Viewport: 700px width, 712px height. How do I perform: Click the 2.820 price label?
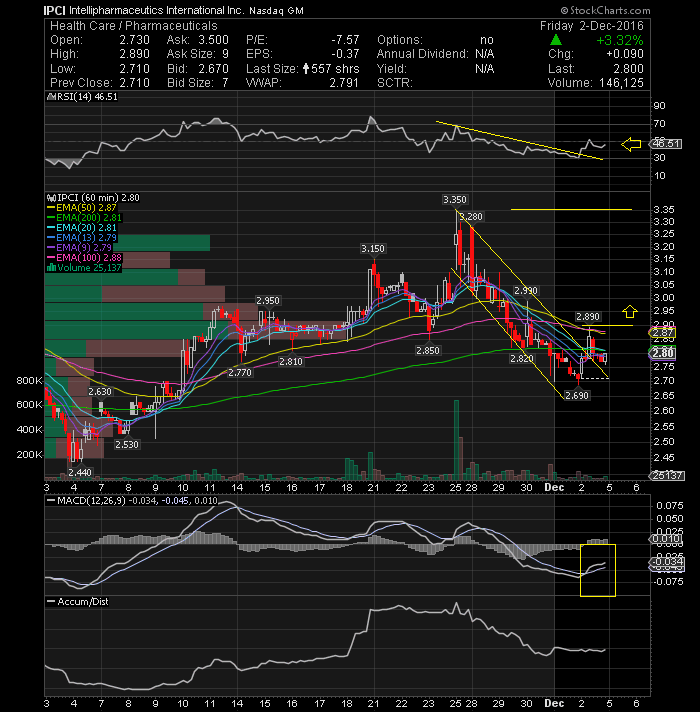[522, 359]
